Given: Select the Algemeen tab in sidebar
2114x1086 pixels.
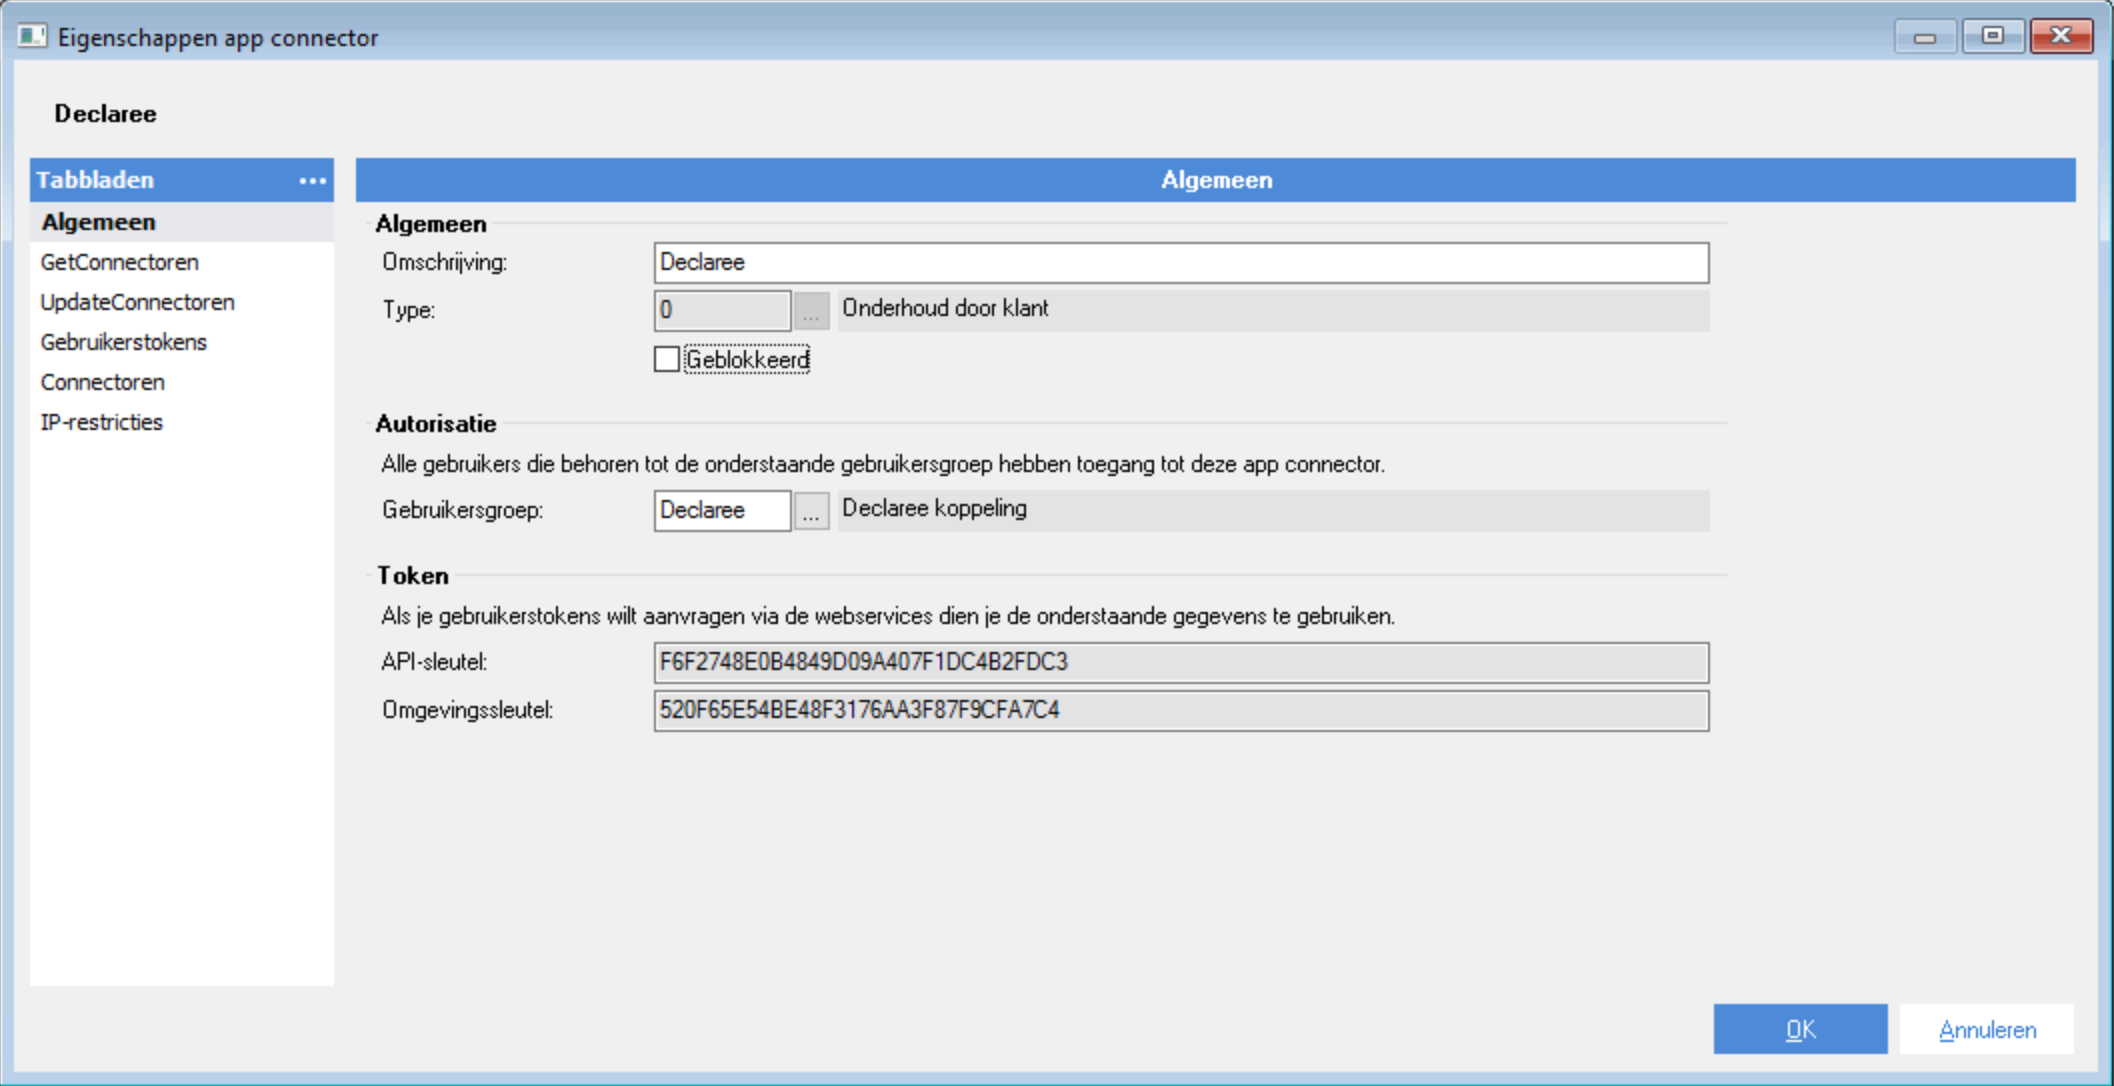Looking at the screenshot, I should (x=99, y=222).
